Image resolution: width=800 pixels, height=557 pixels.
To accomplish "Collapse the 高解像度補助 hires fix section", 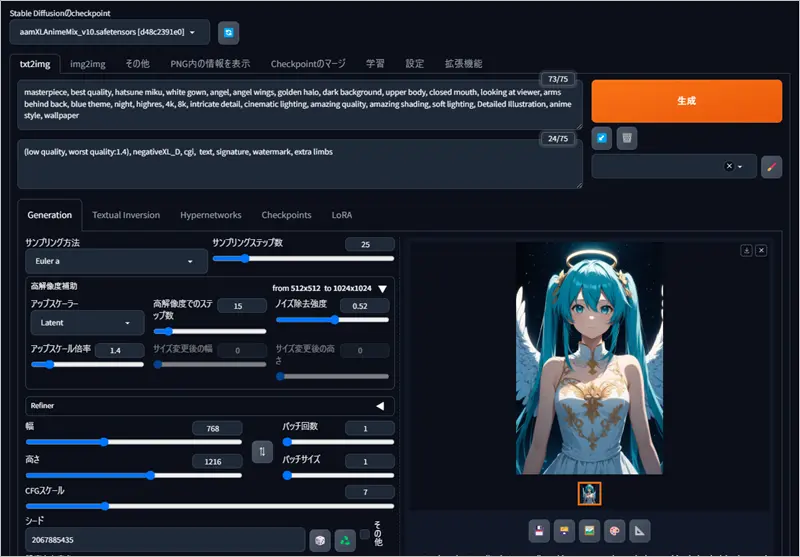I will coord(382,288).
